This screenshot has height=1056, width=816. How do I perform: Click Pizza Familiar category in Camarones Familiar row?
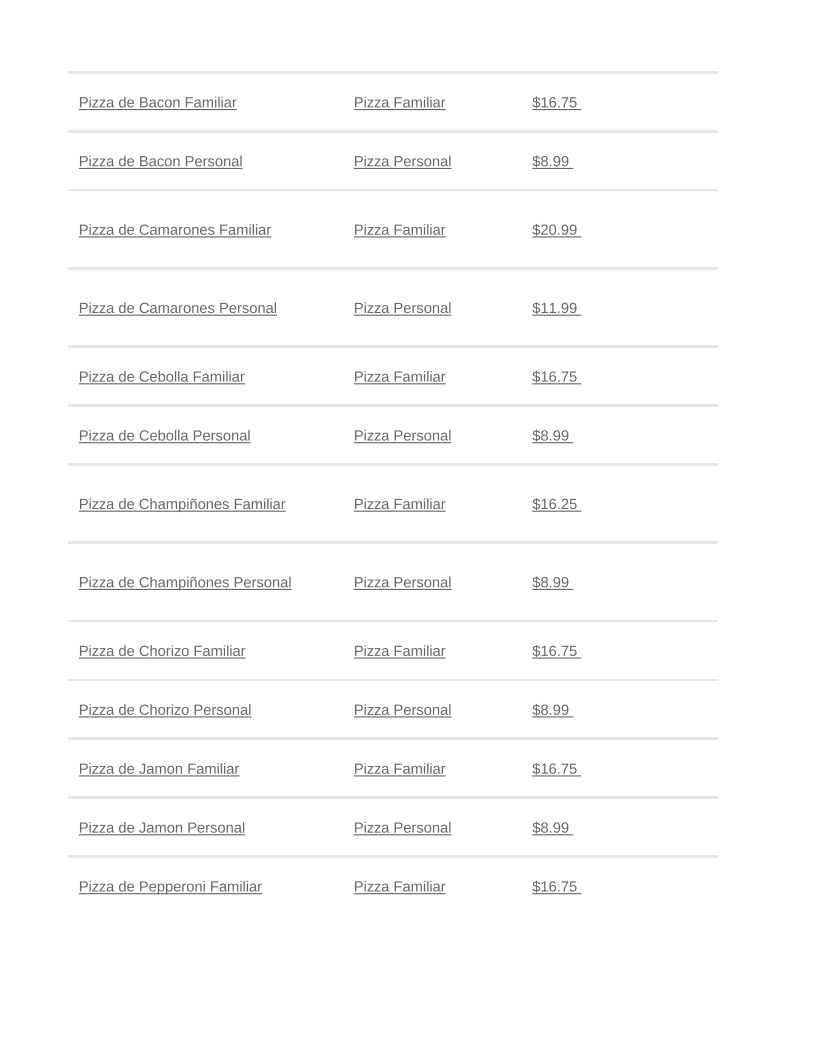coord(399,230)
